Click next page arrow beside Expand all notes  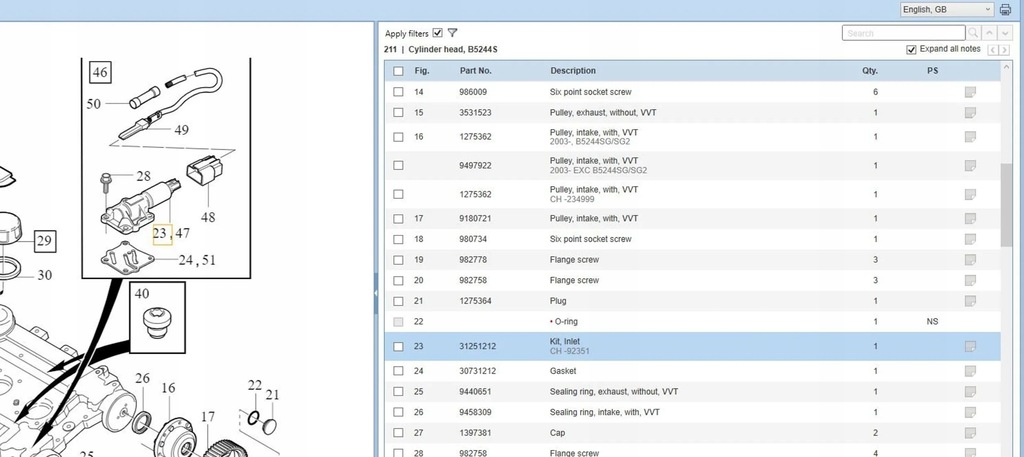(1003, 50)
